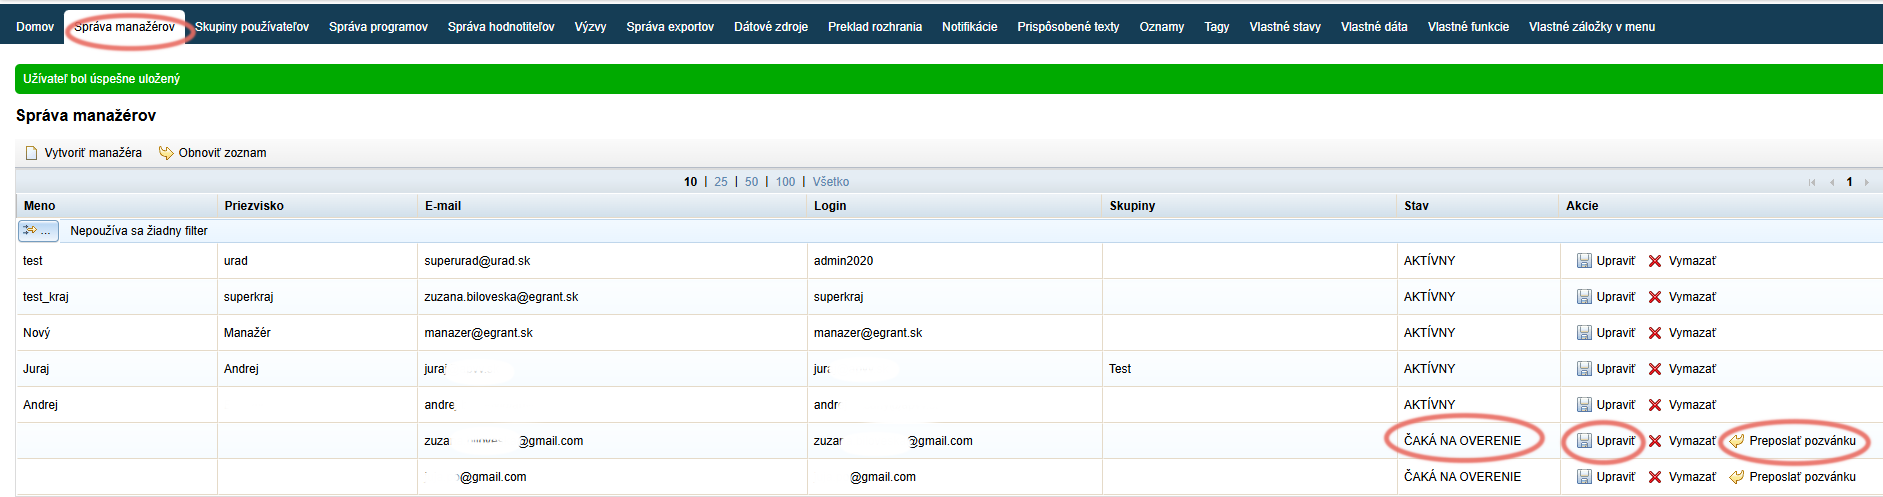Show 25 records per page
The height and width of the screenshot is (497, 1883).
click(721, 182)
